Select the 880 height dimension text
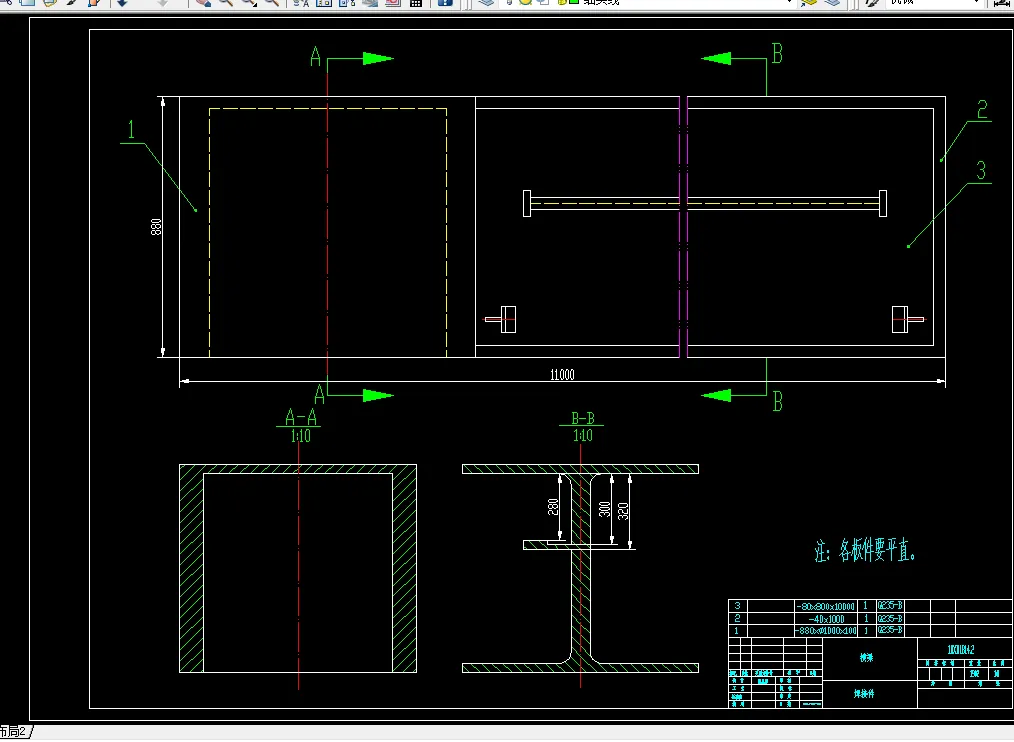This screenshot has height=742, width=1014. (156, 227)
